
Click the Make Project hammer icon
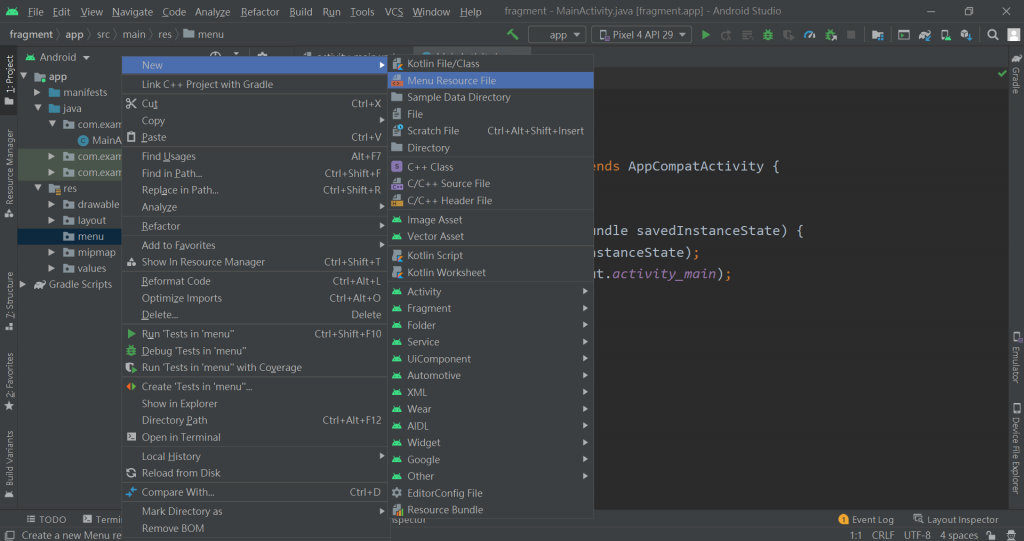pos(513,35)
